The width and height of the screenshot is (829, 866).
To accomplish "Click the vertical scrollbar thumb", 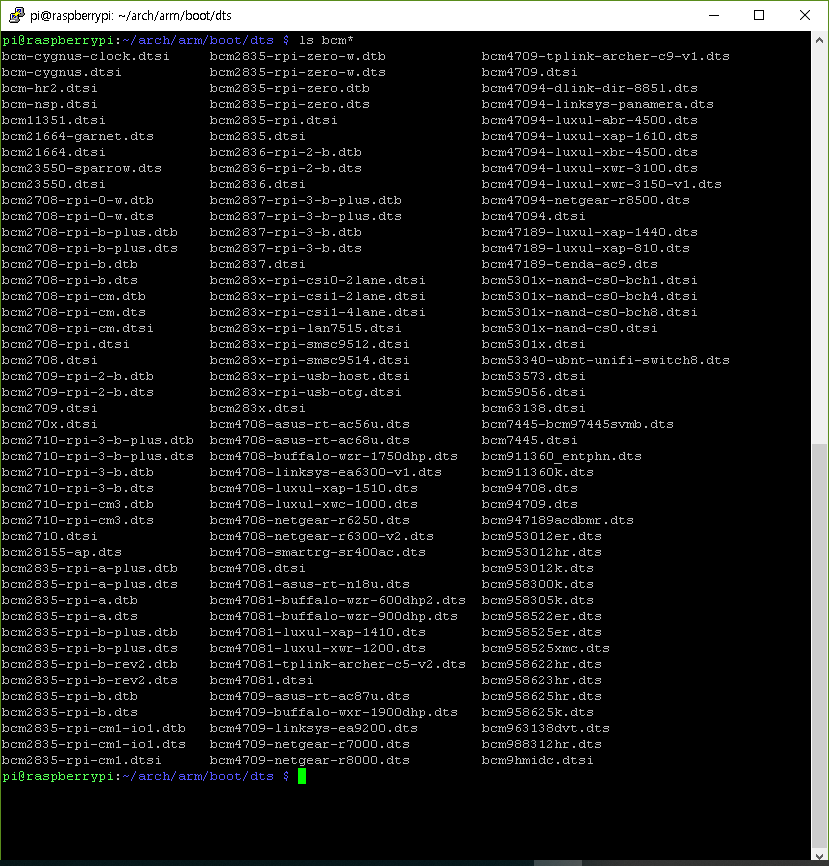I will click(x=819, y=645).
